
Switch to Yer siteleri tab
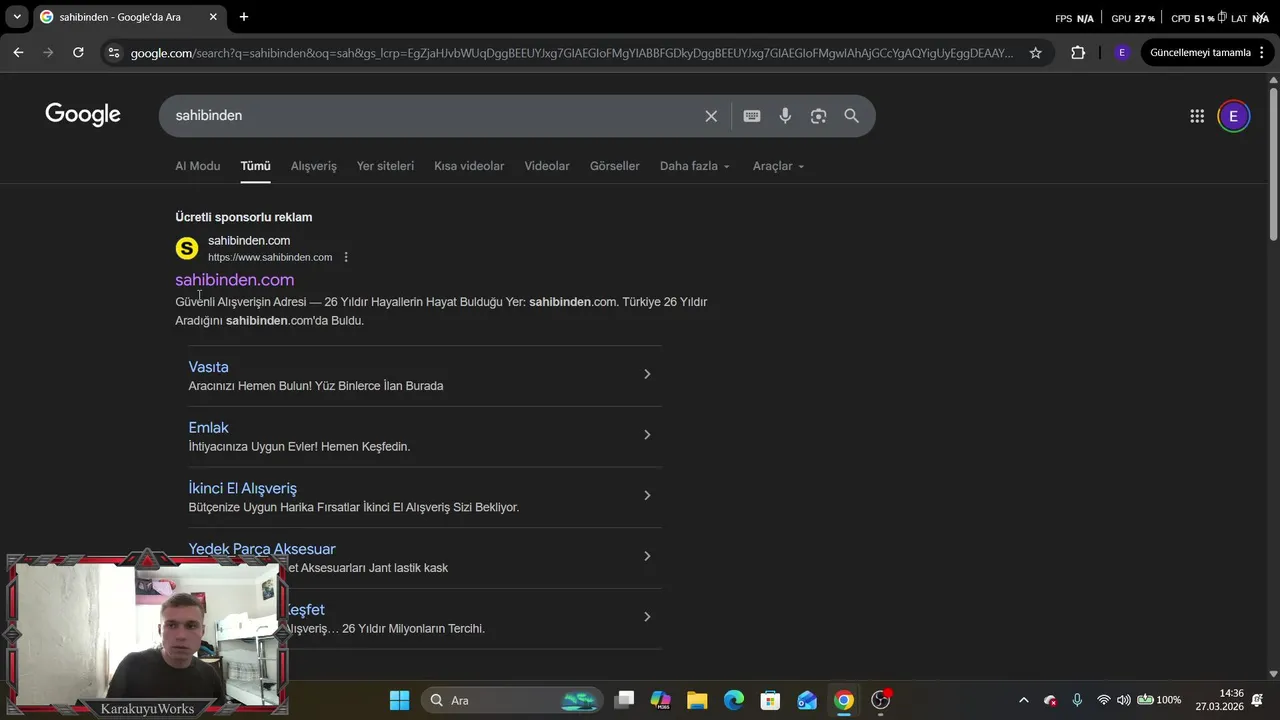[385, 166]
